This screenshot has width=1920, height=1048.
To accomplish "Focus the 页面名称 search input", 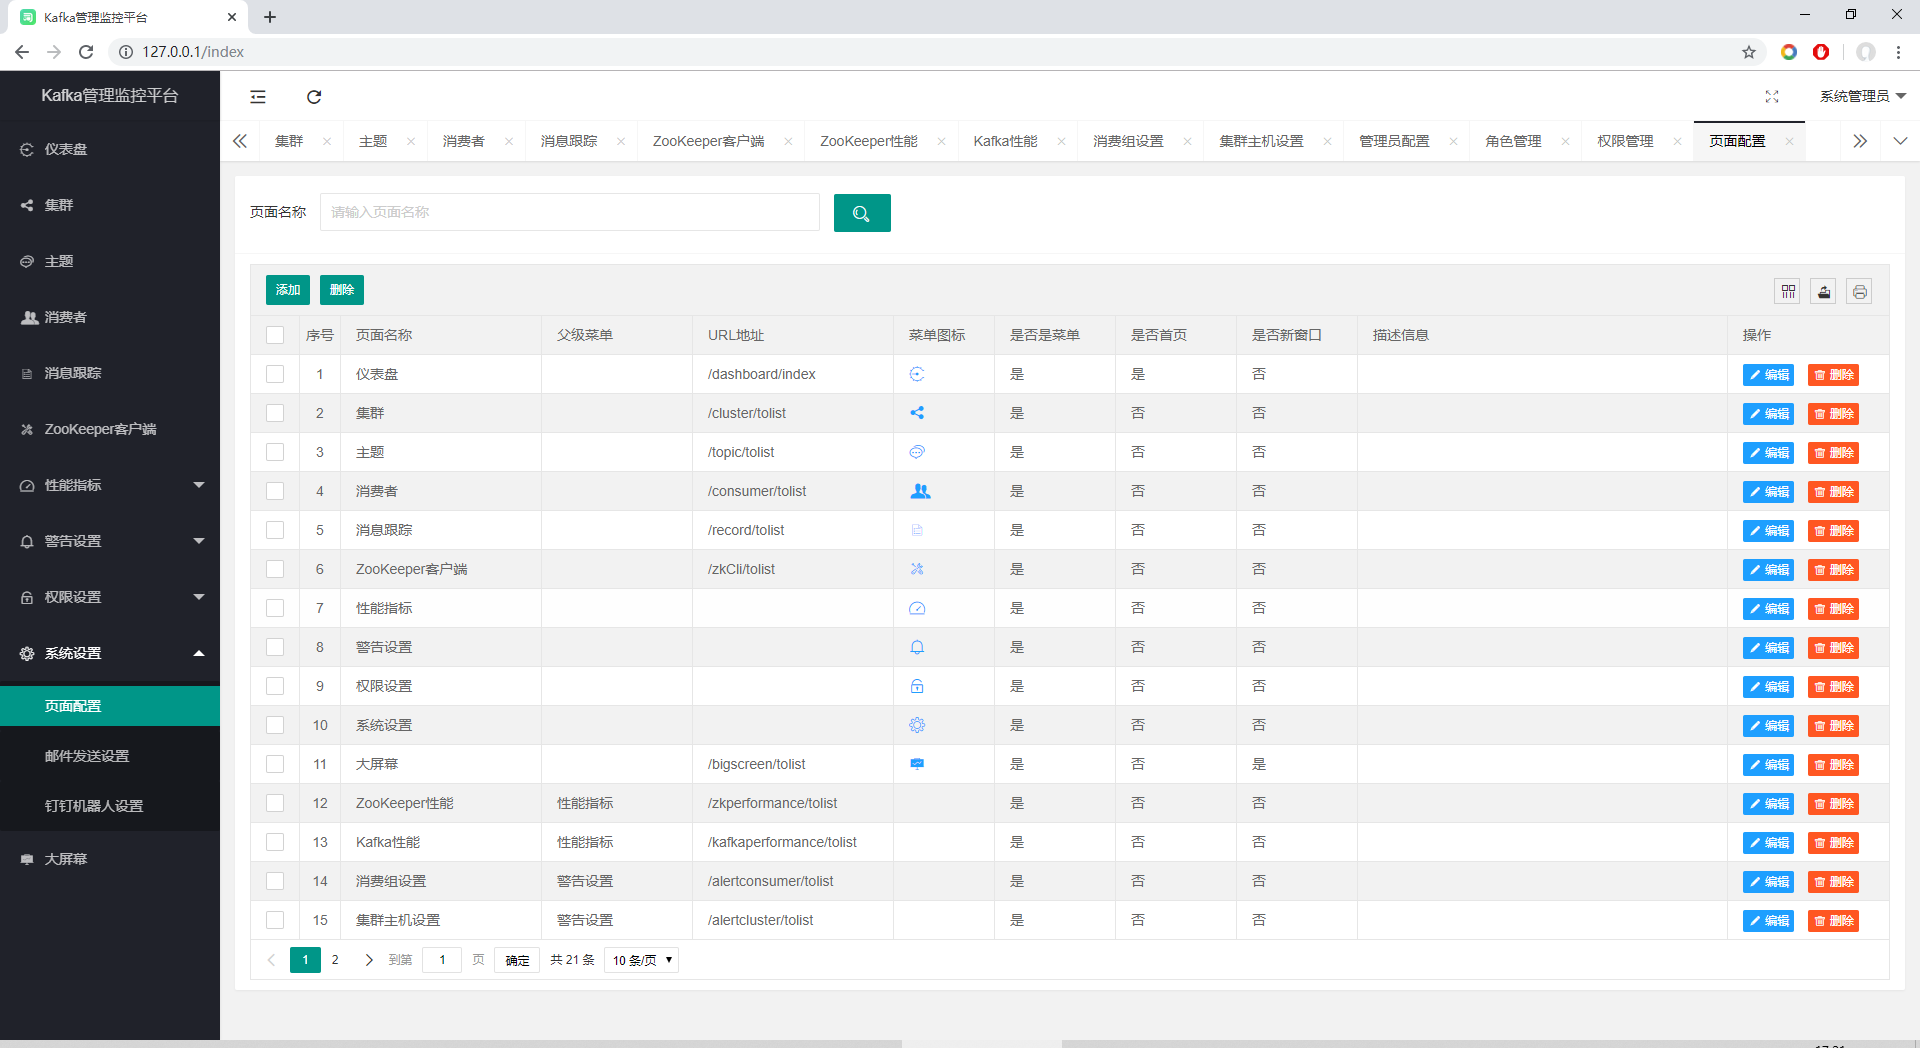I will pos(570,212).
